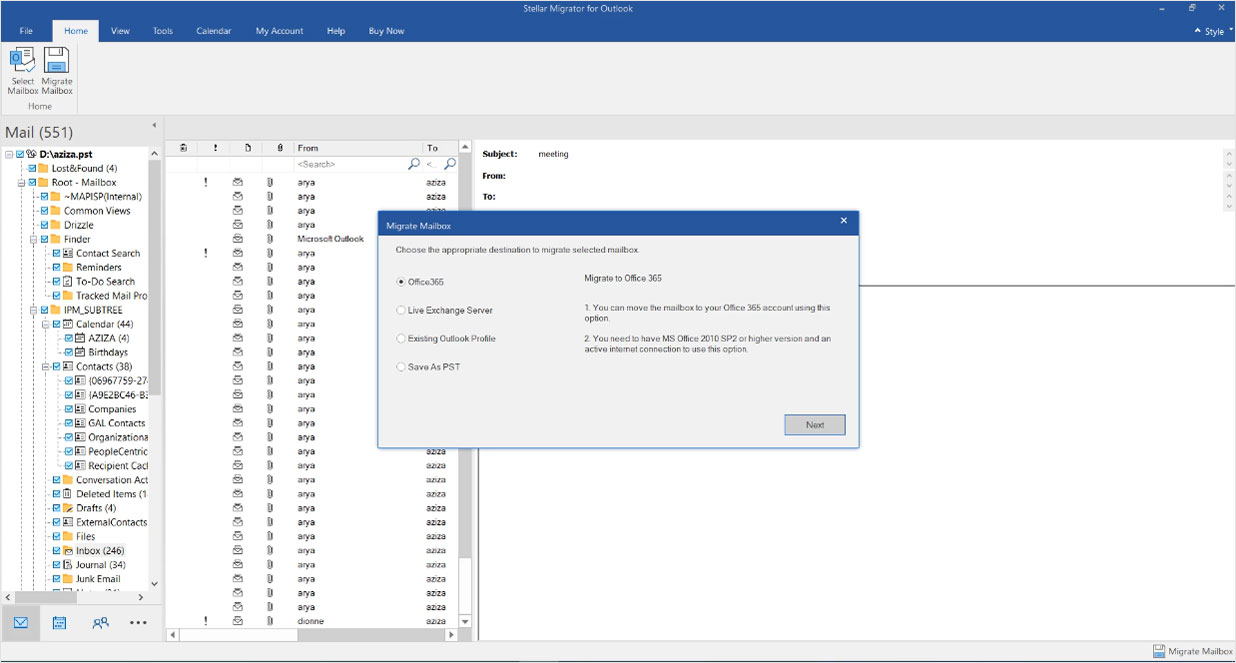Collapse the left mail pane arrow
This screenshot has height=663, width=1236.
[154, 125]
